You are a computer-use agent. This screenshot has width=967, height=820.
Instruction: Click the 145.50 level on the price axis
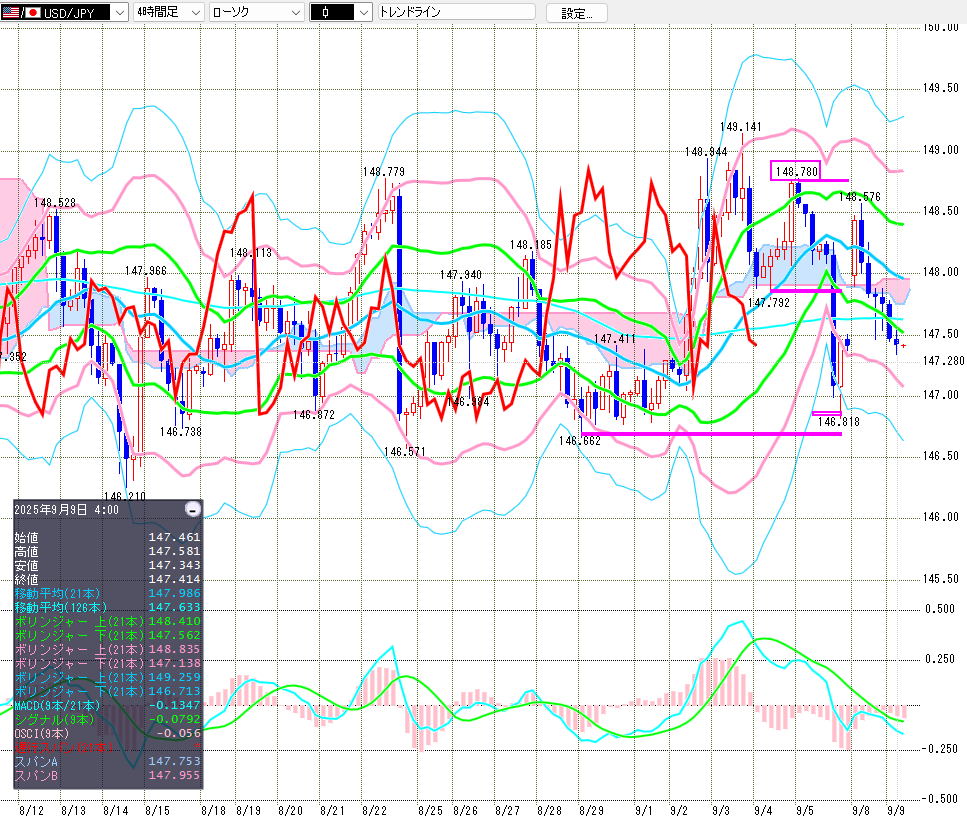coord(941,579)
